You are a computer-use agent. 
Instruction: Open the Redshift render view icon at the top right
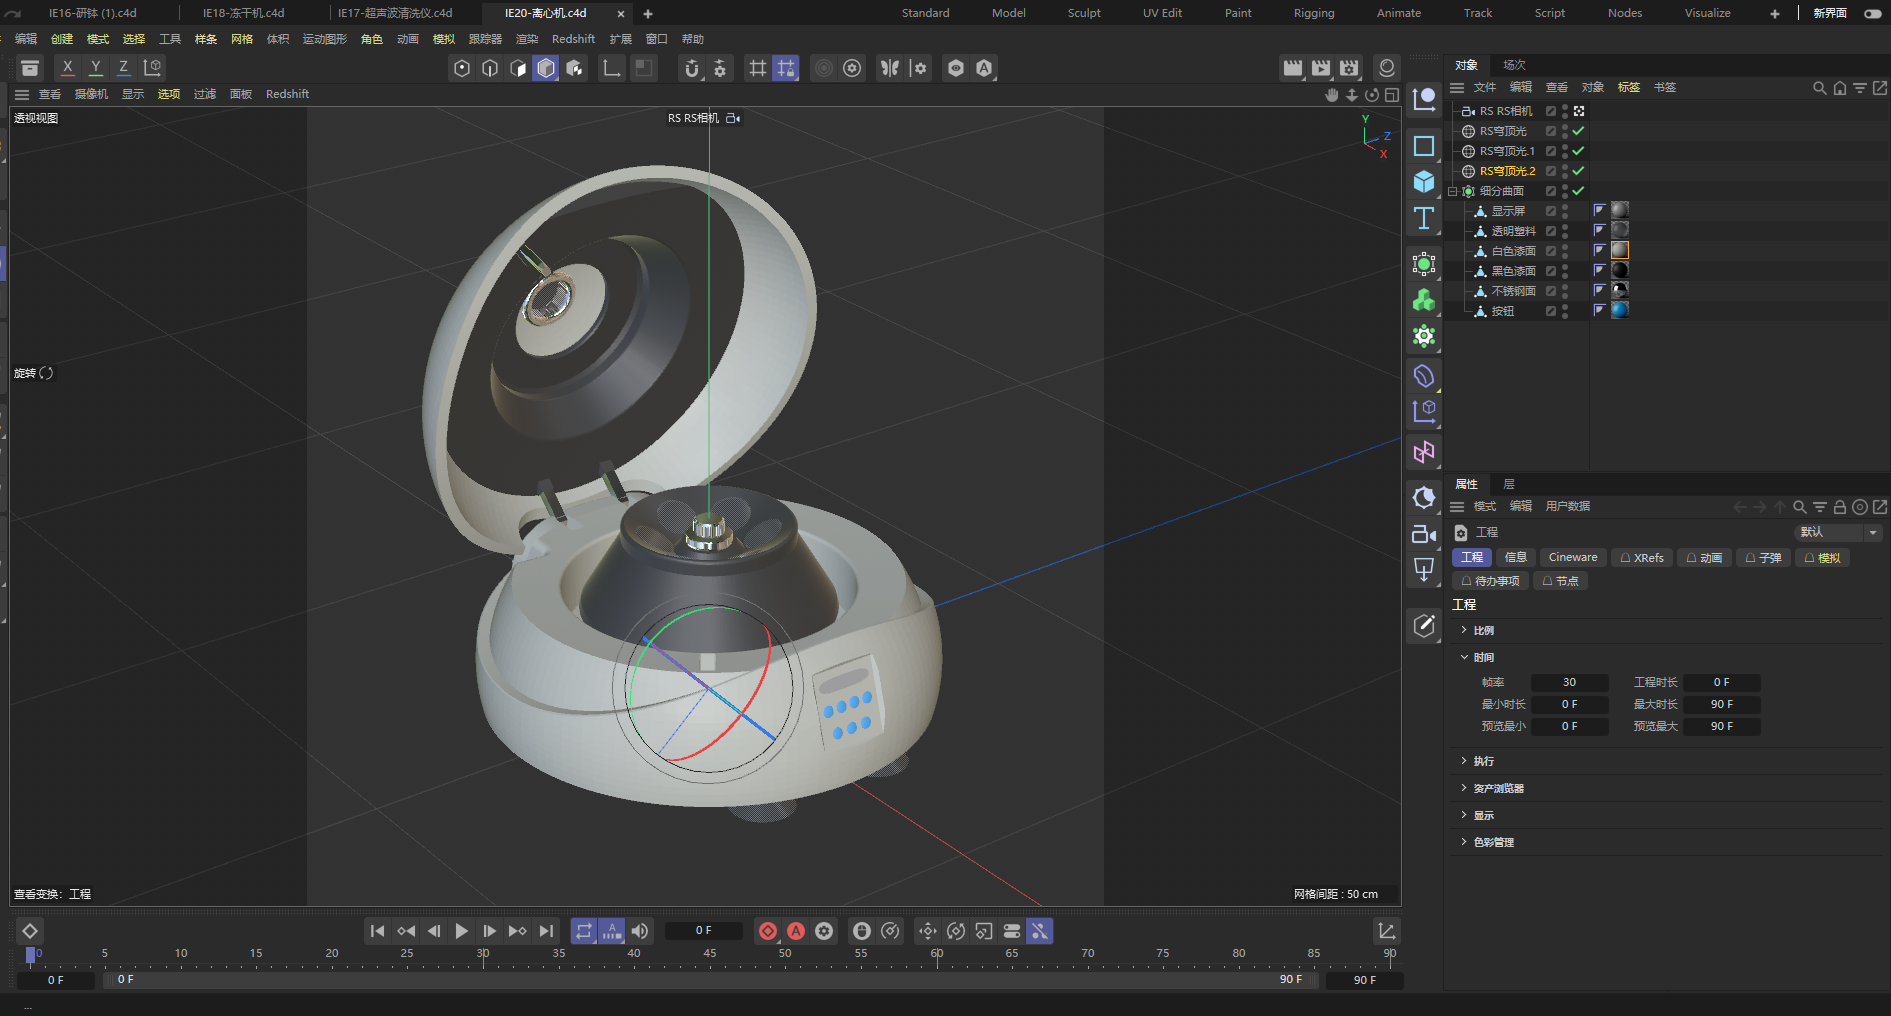click(1386, 68)
